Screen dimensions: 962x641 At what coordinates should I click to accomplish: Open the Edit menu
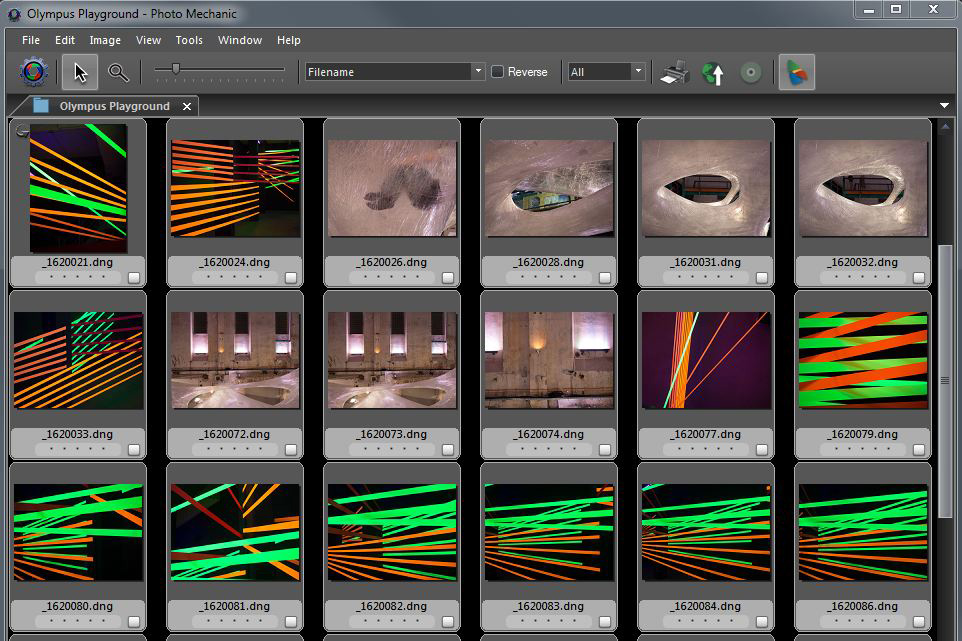pyautogui.click(x=65, y=40)
